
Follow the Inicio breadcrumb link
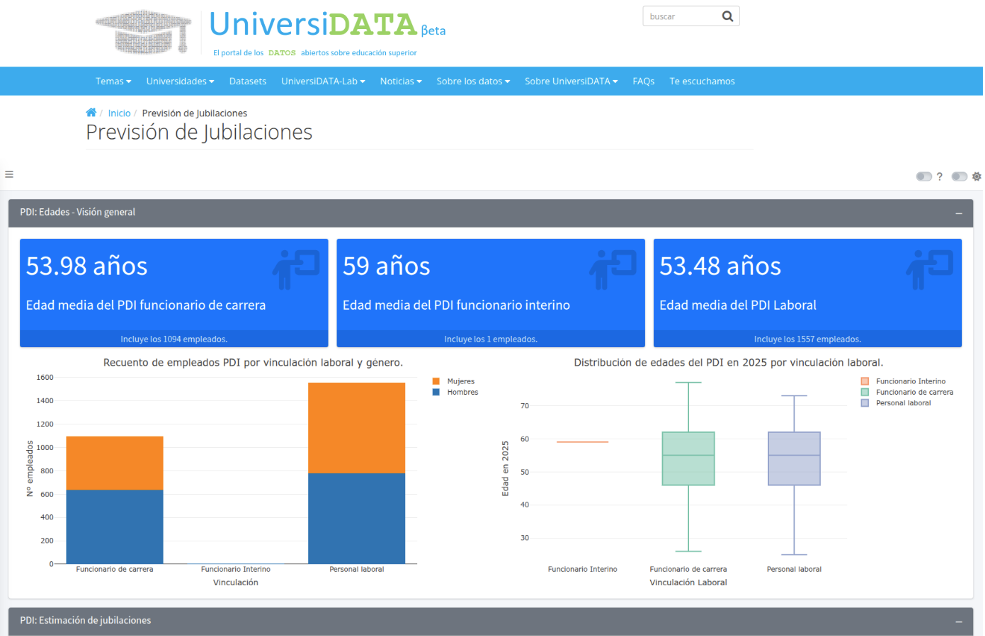point(119,113)
